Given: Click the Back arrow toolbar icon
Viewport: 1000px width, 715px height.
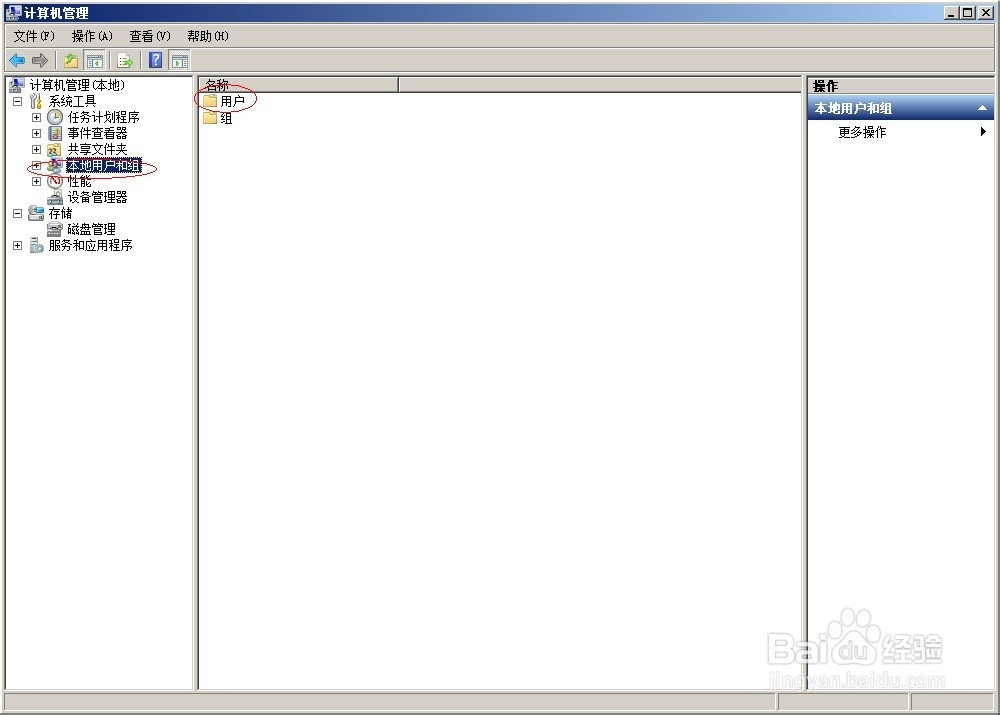Looking at the screenshot, I should click(x=17, y=61).
